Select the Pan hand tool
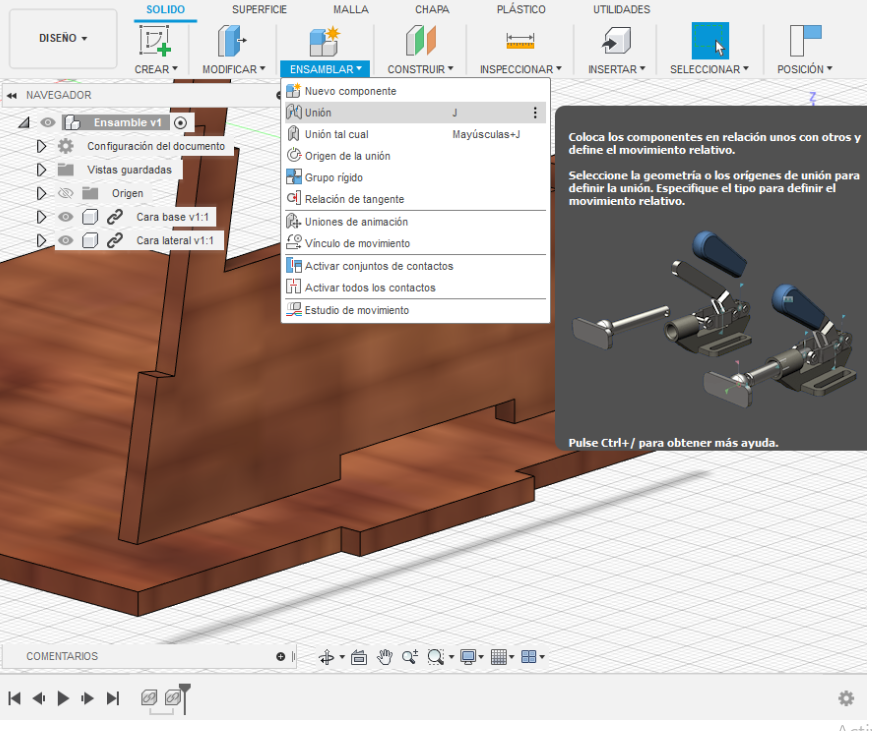Image resolution: width=872 pixels, height=731 pixels. tap(384, 657)
